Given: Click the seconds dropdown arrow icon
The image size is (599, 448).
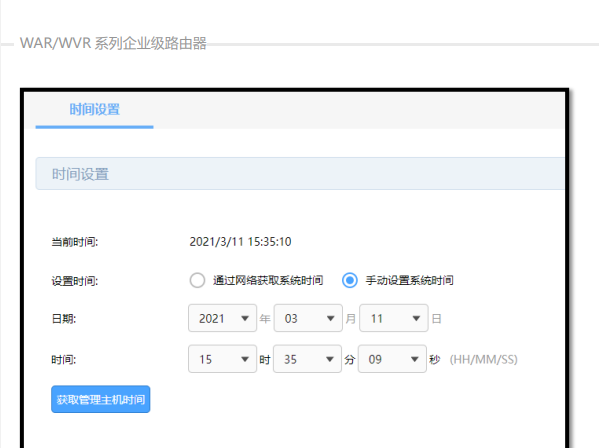Looking at the screenshot, I should (414, 359).
